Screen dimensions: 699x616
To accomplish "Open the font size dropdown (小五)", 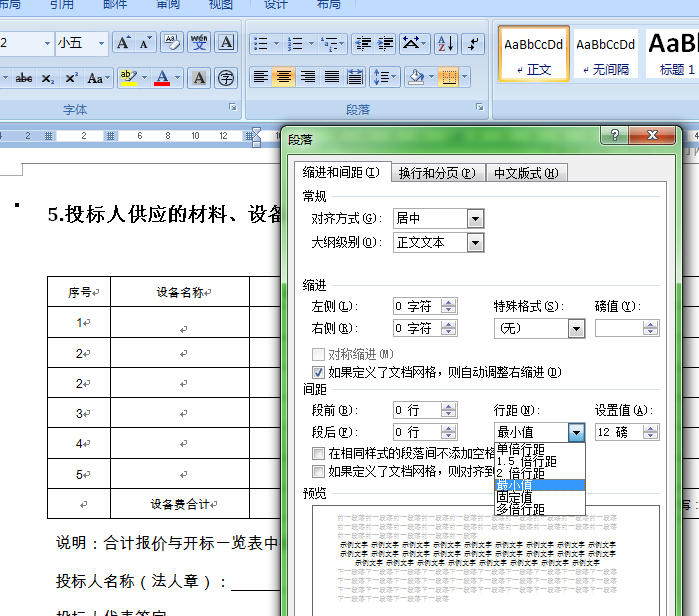I will tap(102, 43).
